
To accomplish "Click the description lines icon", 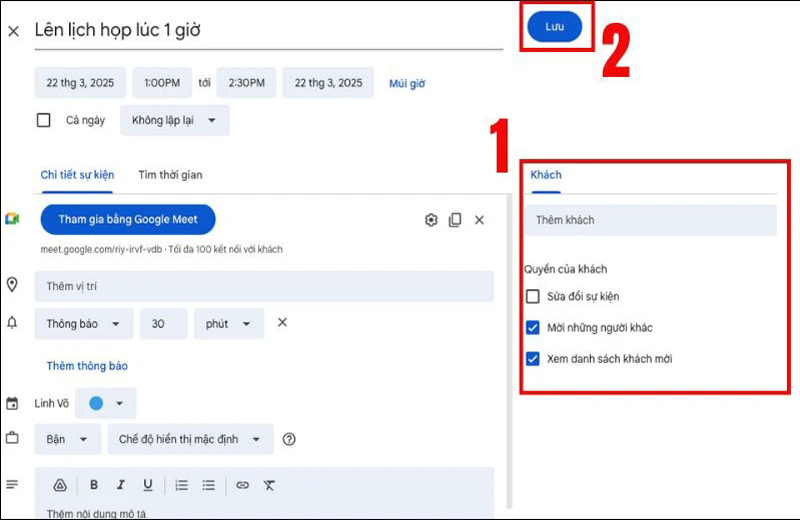I will coord(12,484).
